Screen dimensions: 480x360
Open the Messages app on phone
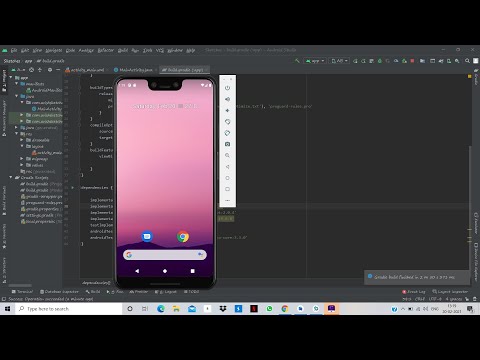click(147, 236)
